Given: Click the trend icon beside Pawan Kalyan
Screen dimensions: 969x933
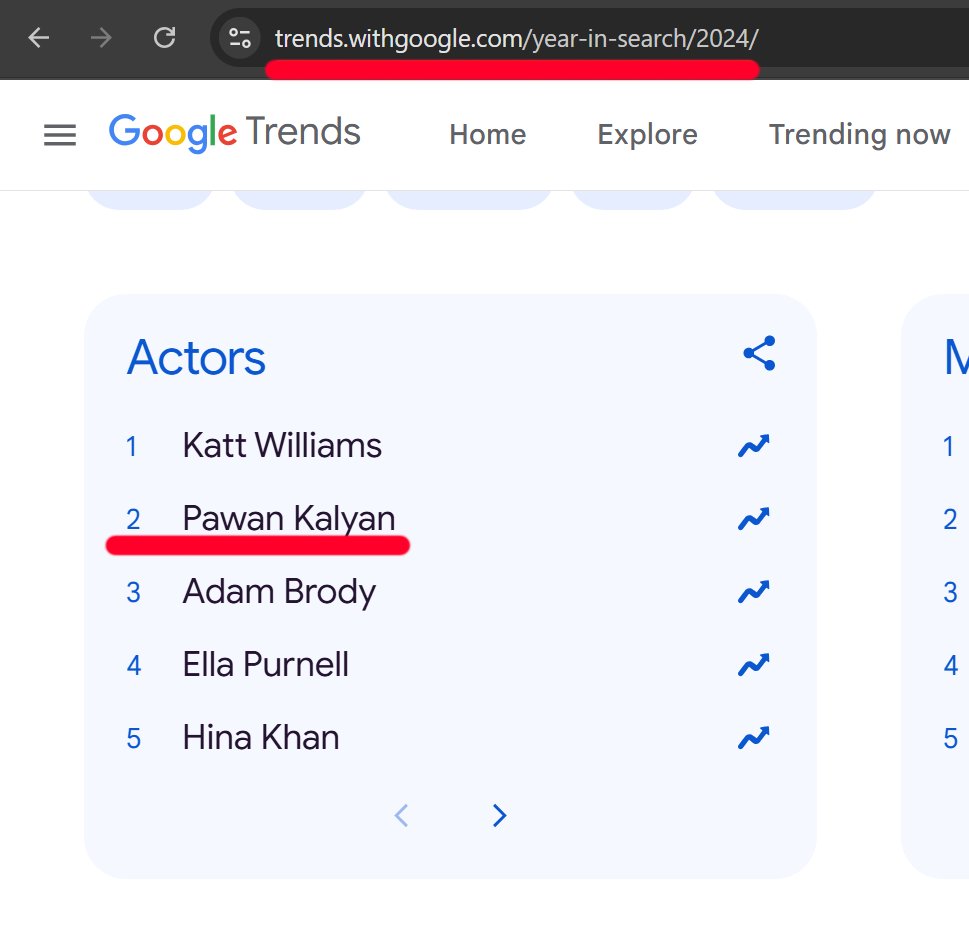Looking at the screenshot, I should point(754,518).
